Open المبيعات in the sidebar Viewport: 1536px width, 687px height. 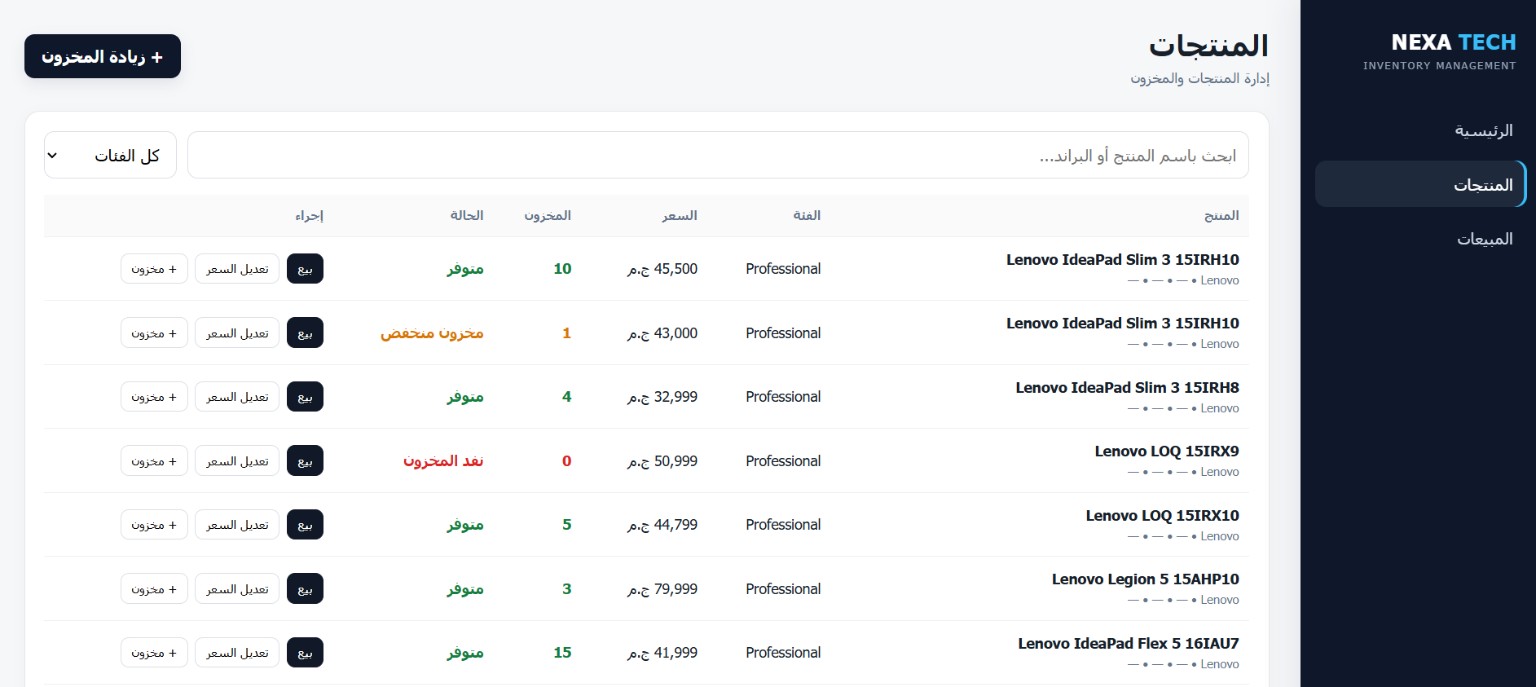tap(1485, 238)
